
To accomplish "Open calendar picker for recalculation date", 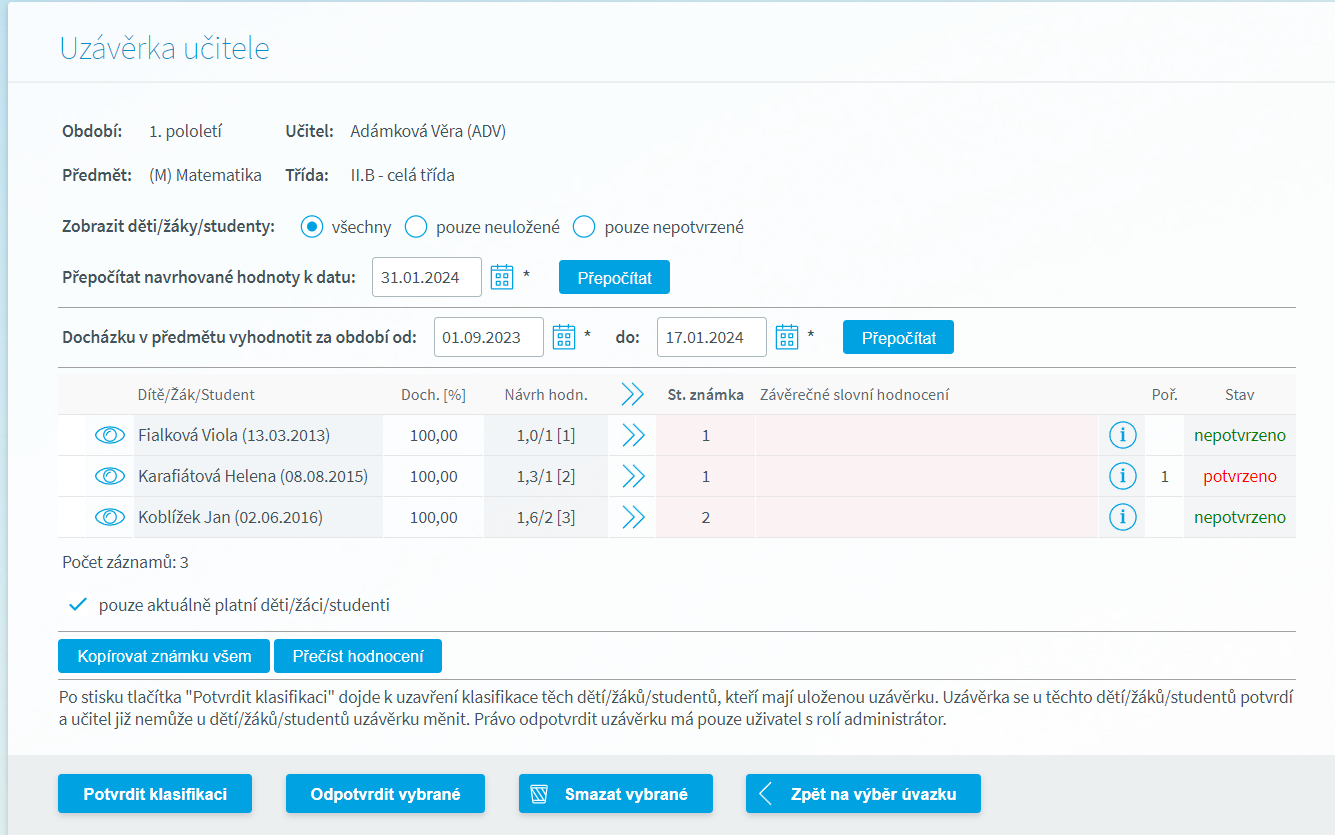I will point(502,277).
